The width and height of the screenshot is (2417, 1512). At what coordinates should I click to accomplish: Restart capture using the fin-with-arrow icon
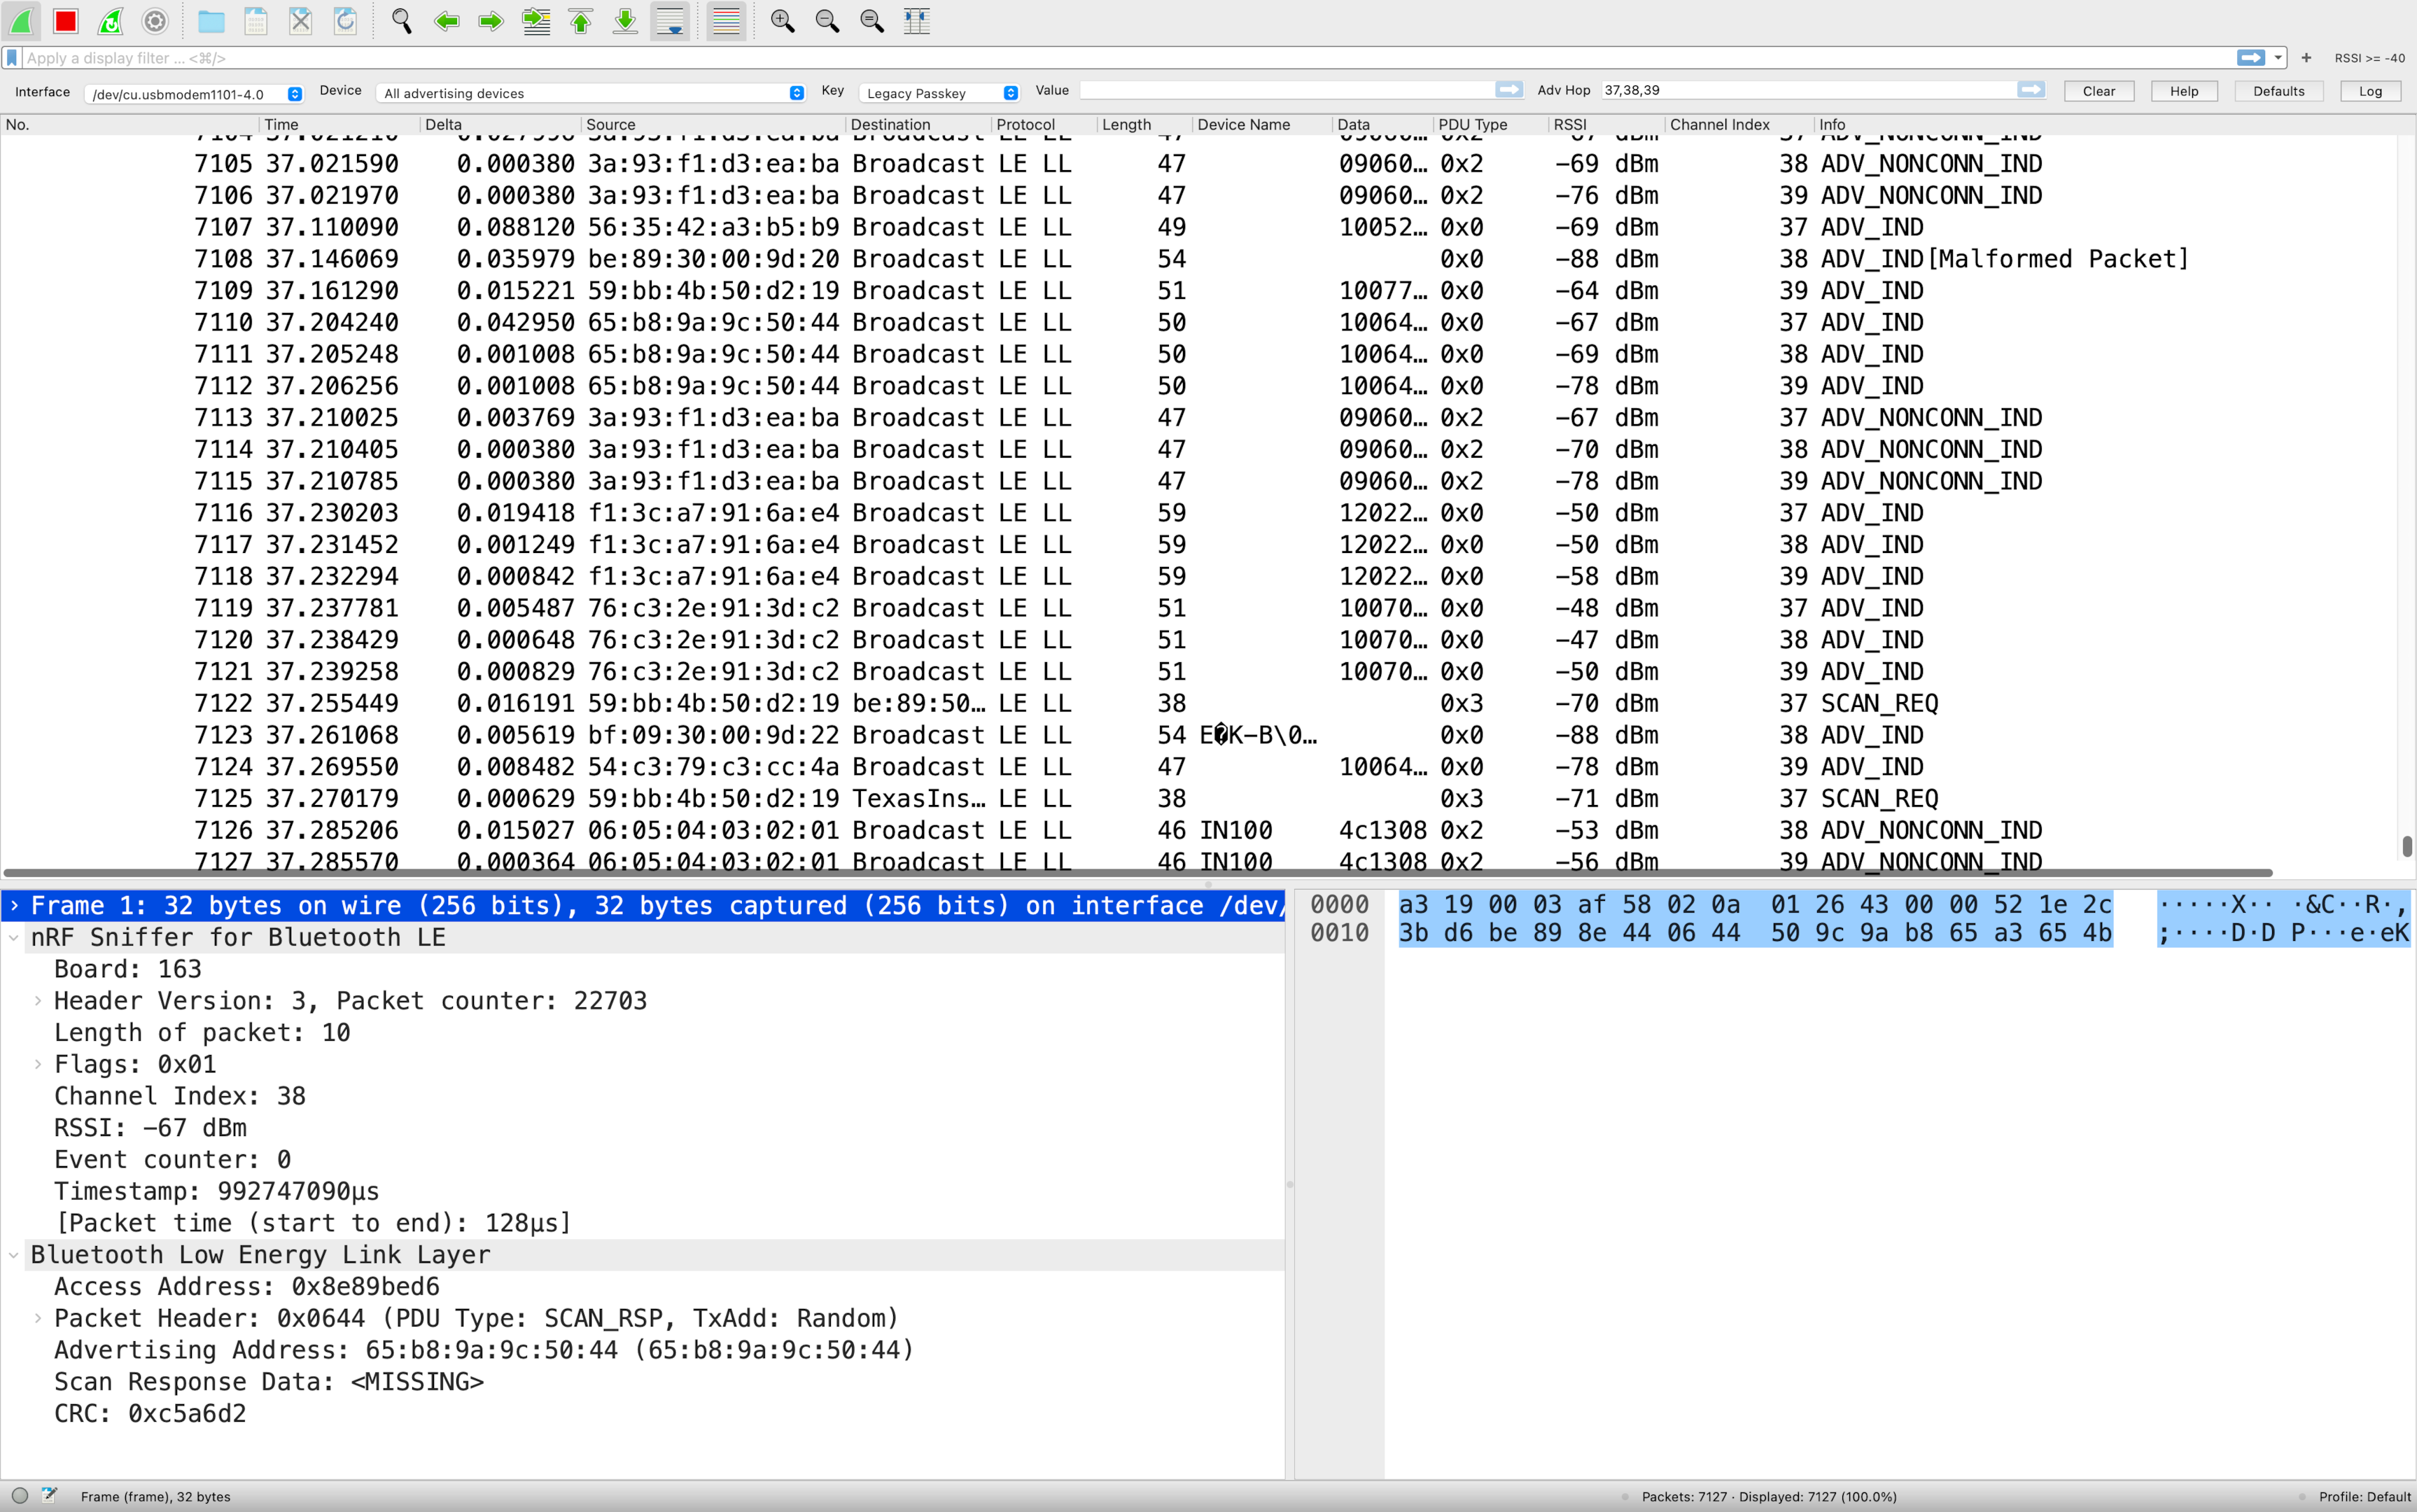110,21
